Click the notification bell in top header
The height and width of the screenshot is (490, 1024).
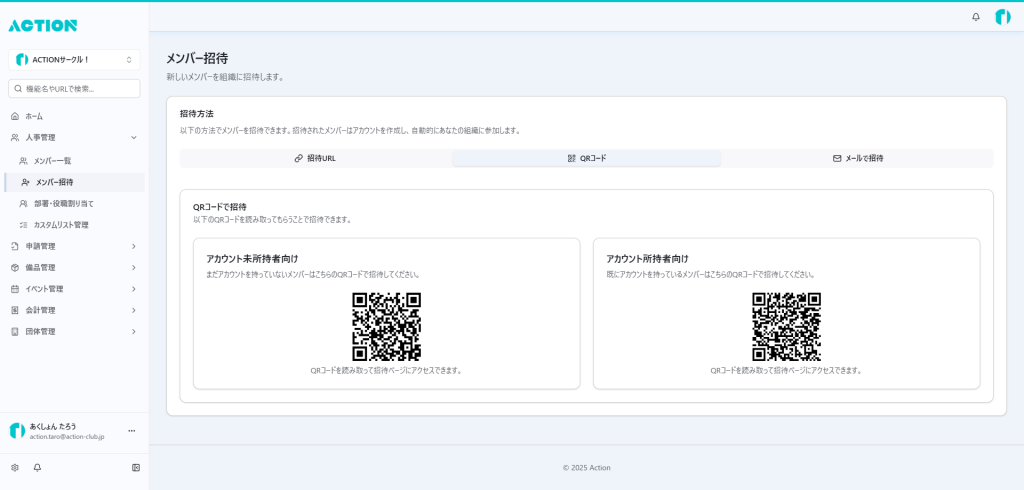976,17
